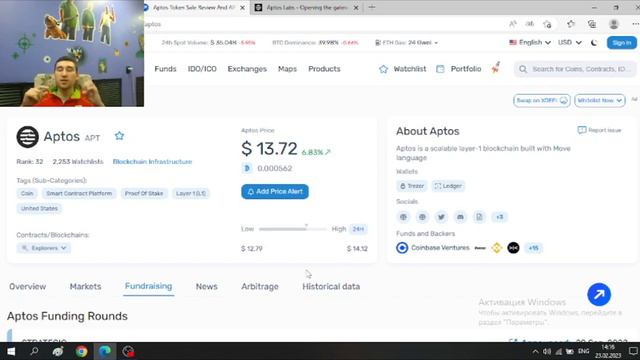Open Windows taskbar search
Viewport: 640px width, 360px height.
tap(34, 351)
